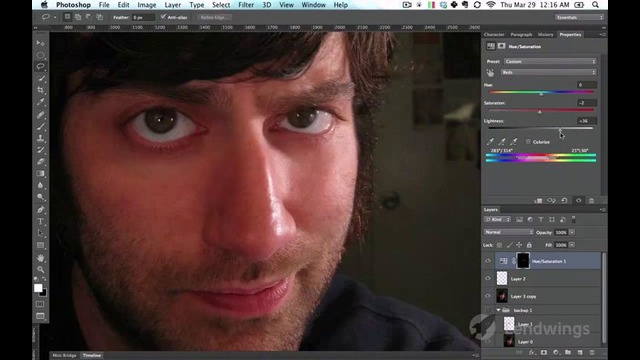Delete adjustment with Properties trash icon
This screenshot has height=360, width=640.
coord(591,200)
